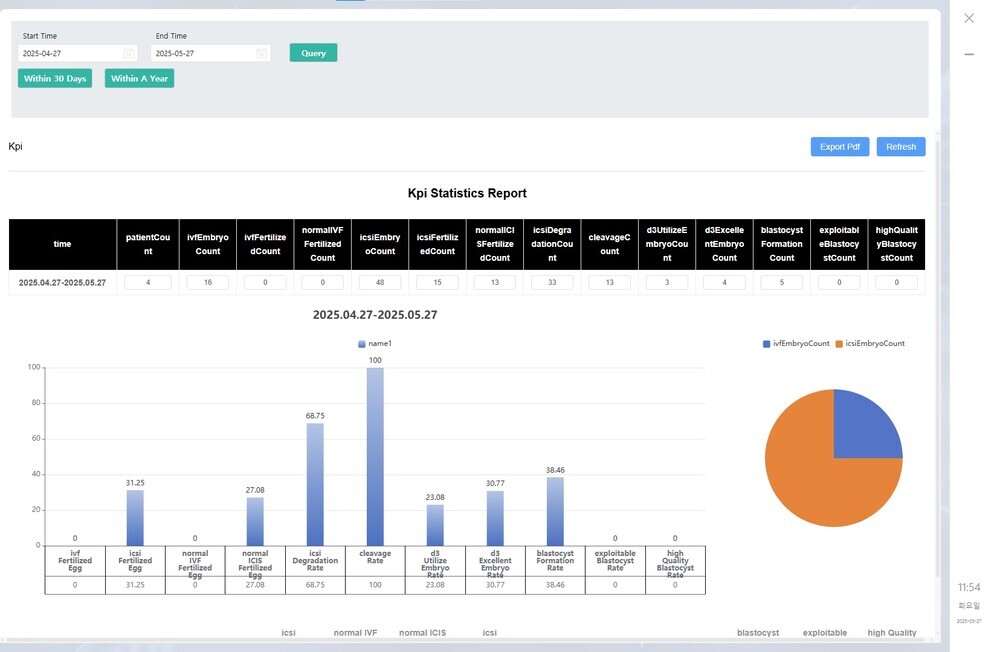Viewport: 1000px width, 652px height.
Task: Select the Within A Year filter
Action: [139, 79]
